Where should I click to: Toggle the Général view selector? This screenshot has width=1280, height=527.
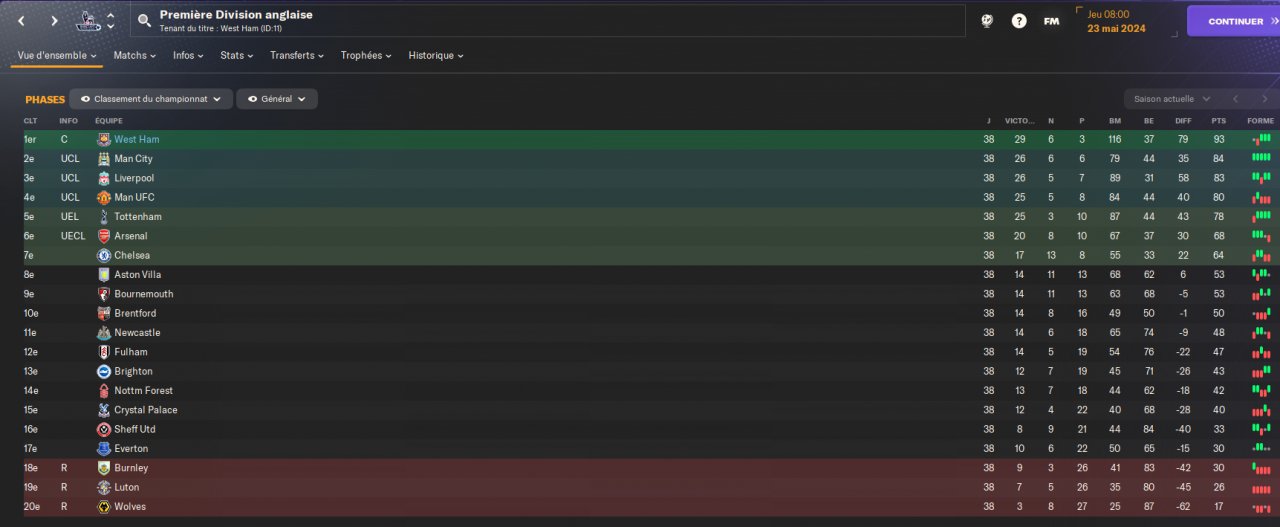pos(277,99)
